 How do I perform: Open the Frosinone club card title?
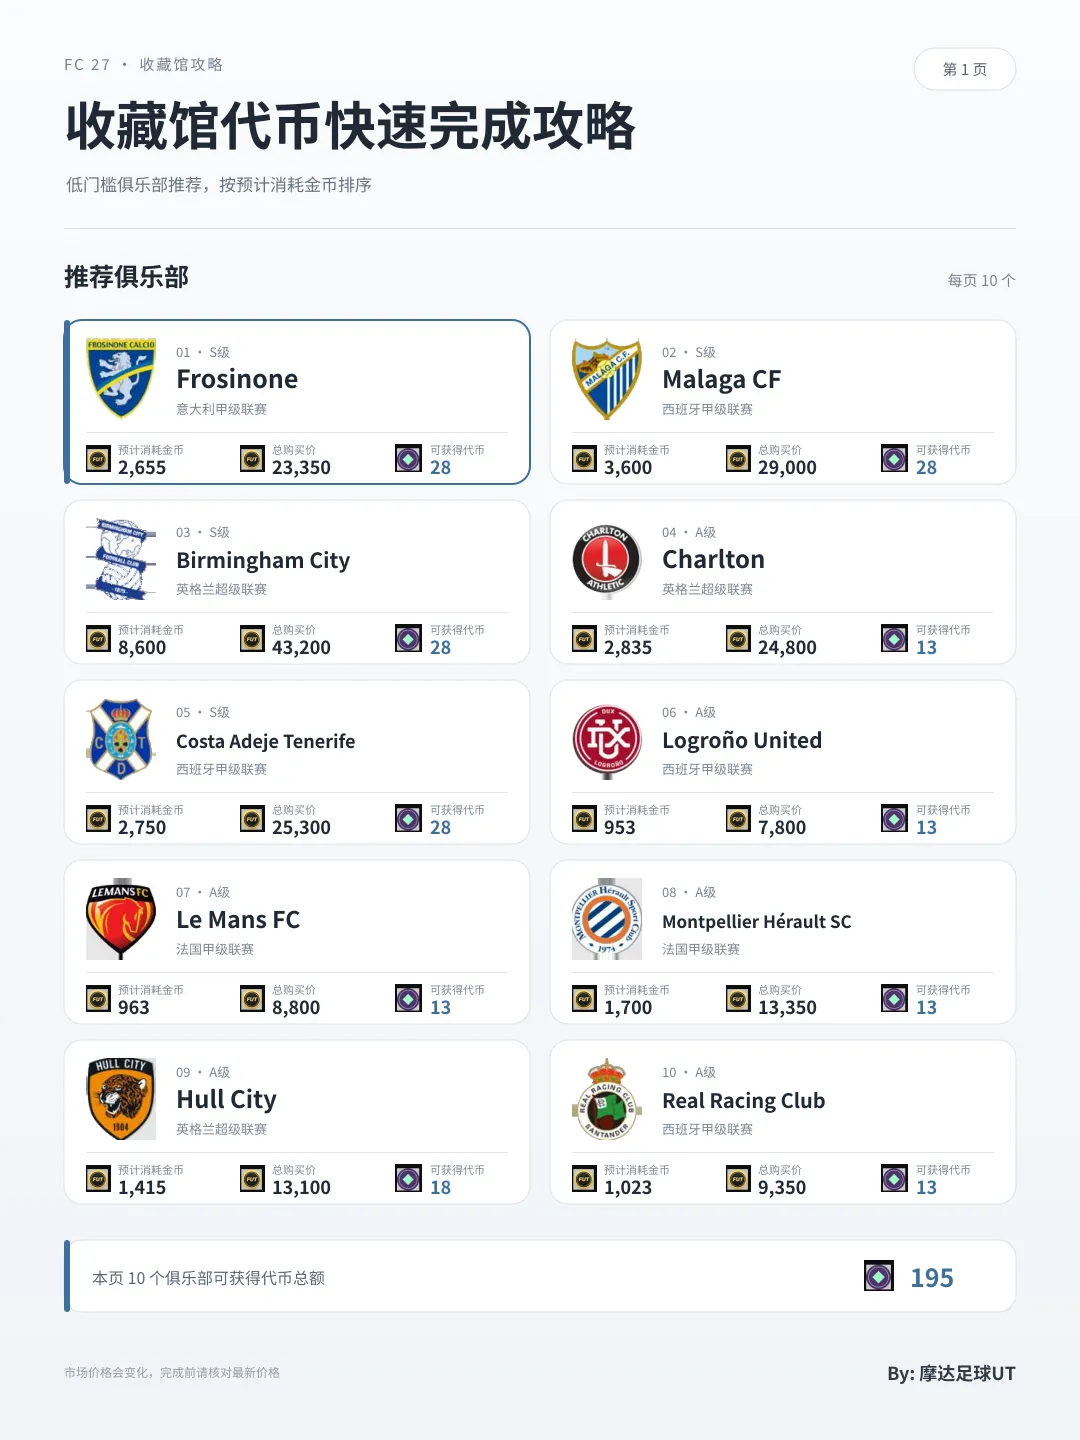pyautogui.click(x=237, y=379)
